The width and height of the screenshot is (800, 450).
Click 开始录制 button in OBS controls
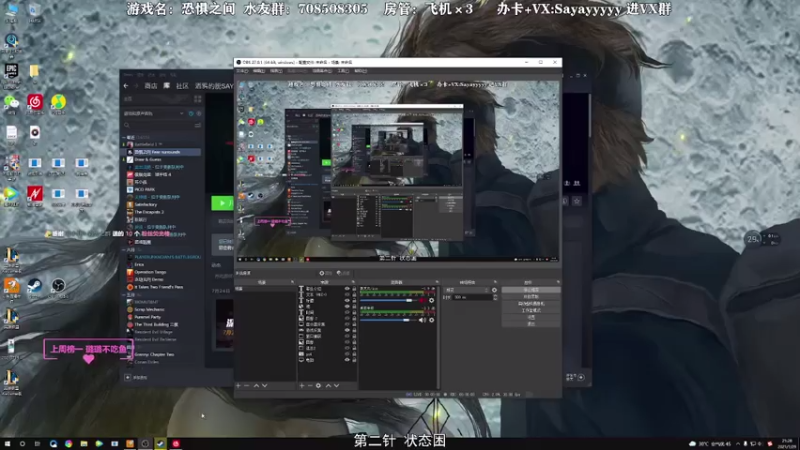tap(531, 296)
